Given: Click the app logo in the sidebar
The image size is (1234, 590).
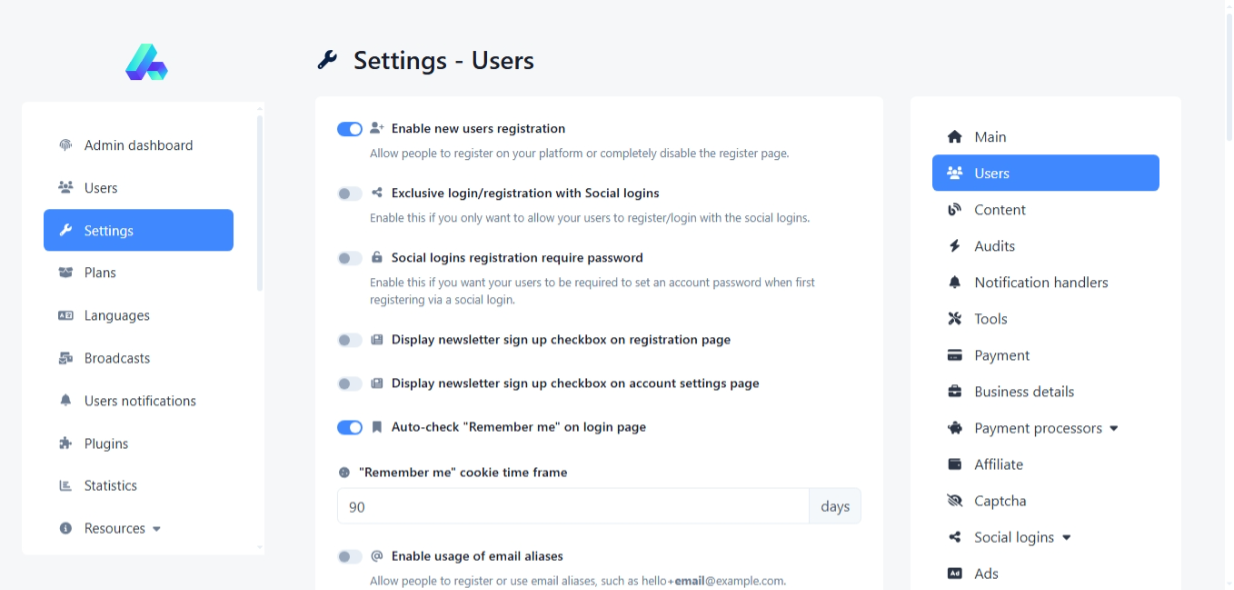Looking at the screenshot, I should [x=146, y=62].
